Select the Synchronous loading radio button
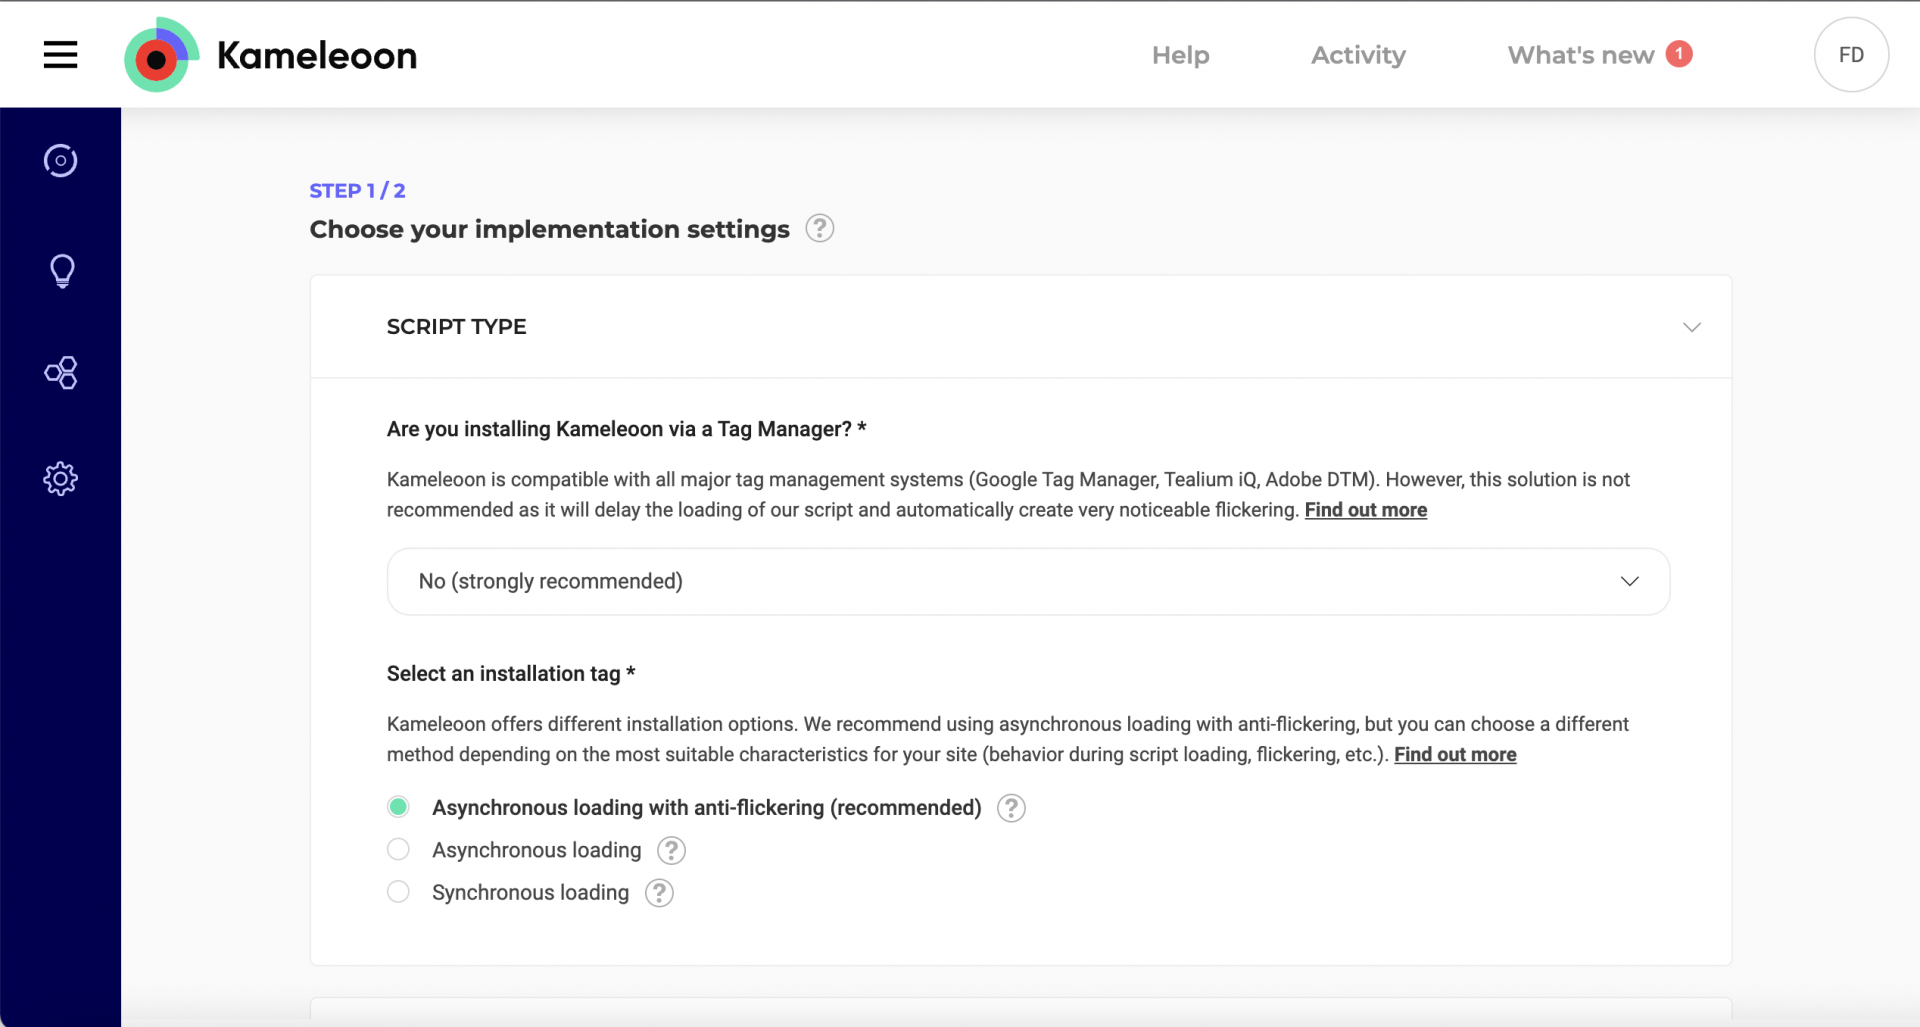The image size is (1920, 1027). click(398, 891)
